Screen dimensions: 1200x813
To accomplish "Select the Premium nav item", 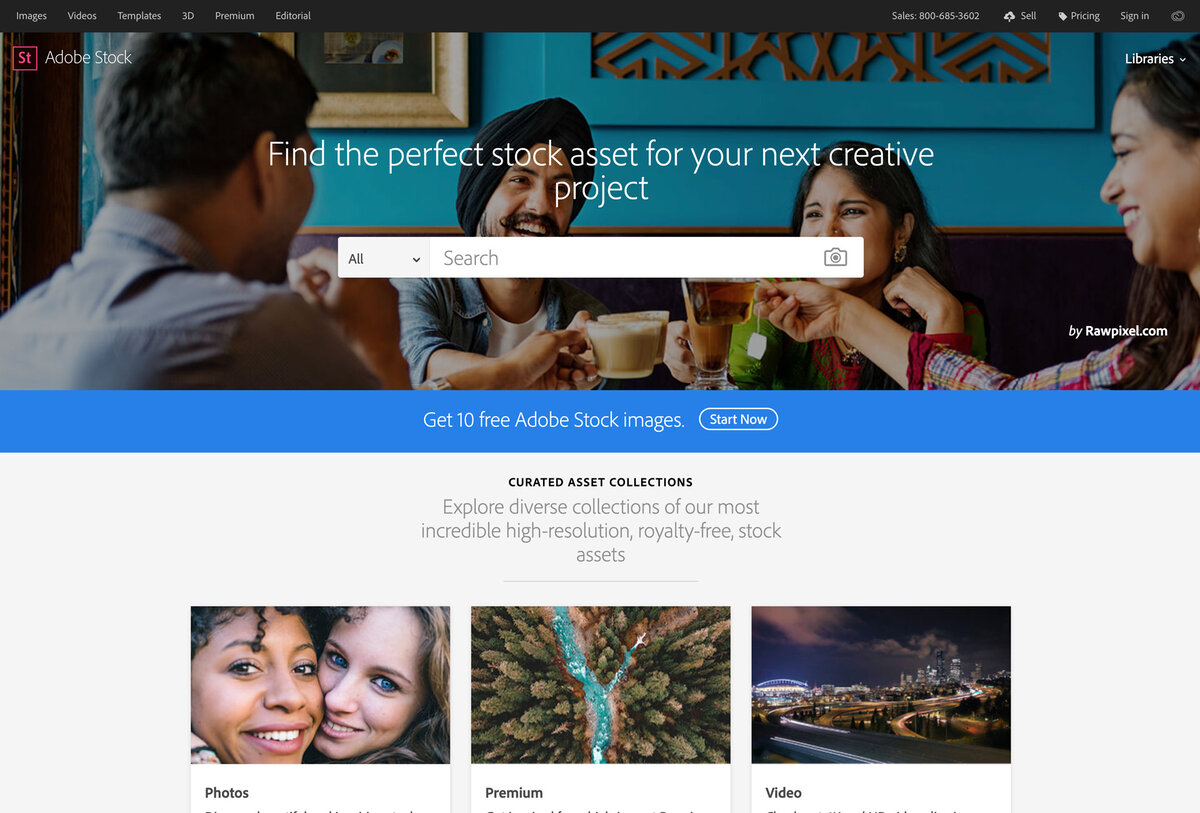I will coord(235,16).
